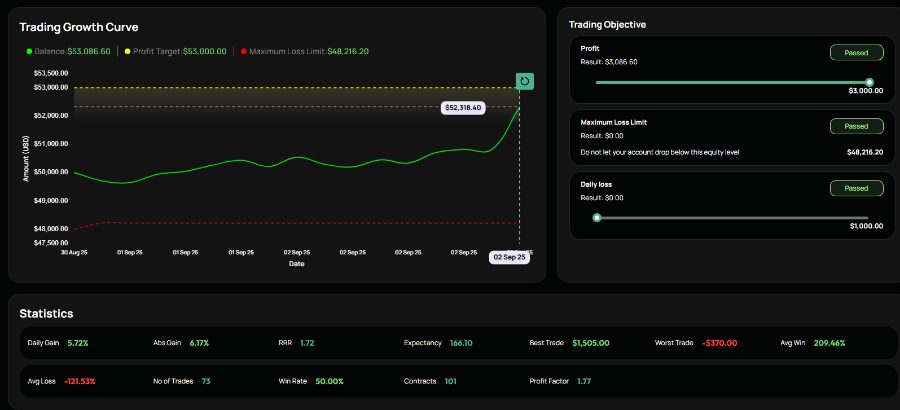
Task: Click the Profit Target value $53,000.00
Action: click(205, 52)
